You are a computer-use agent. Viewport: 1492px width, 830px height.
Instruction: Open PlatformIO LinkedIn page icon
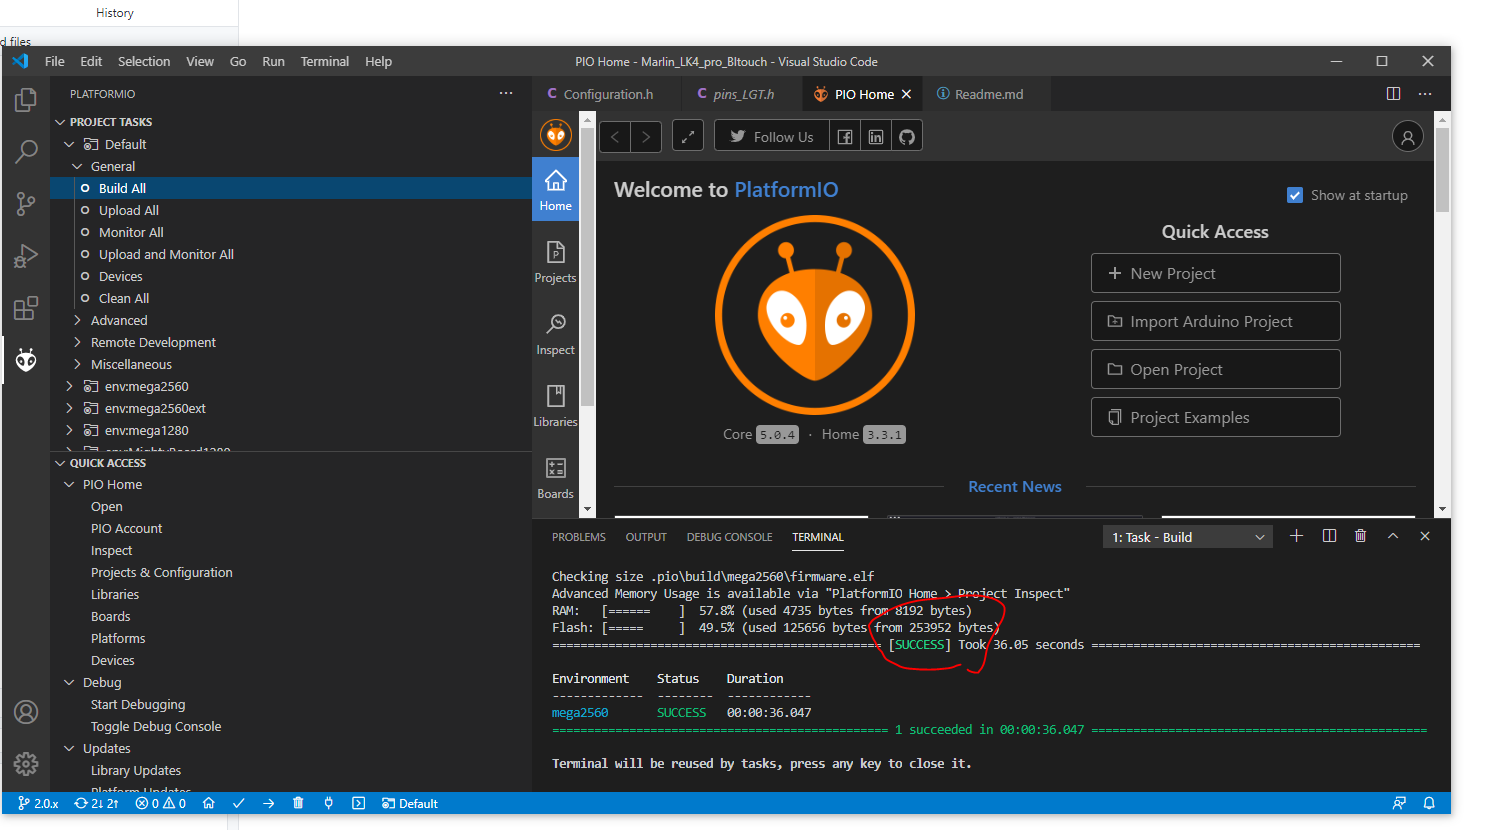pos(876,136)
